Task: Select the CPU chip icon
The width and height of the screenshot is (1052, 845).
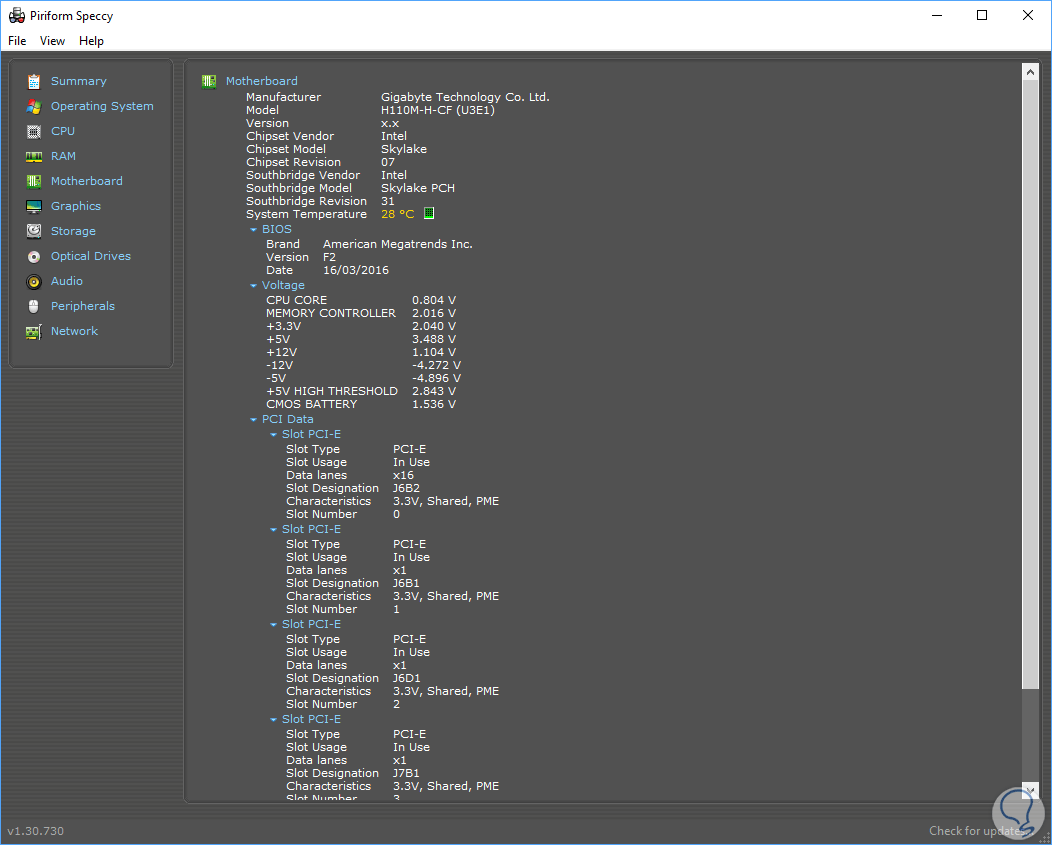Action: [34, 131]
